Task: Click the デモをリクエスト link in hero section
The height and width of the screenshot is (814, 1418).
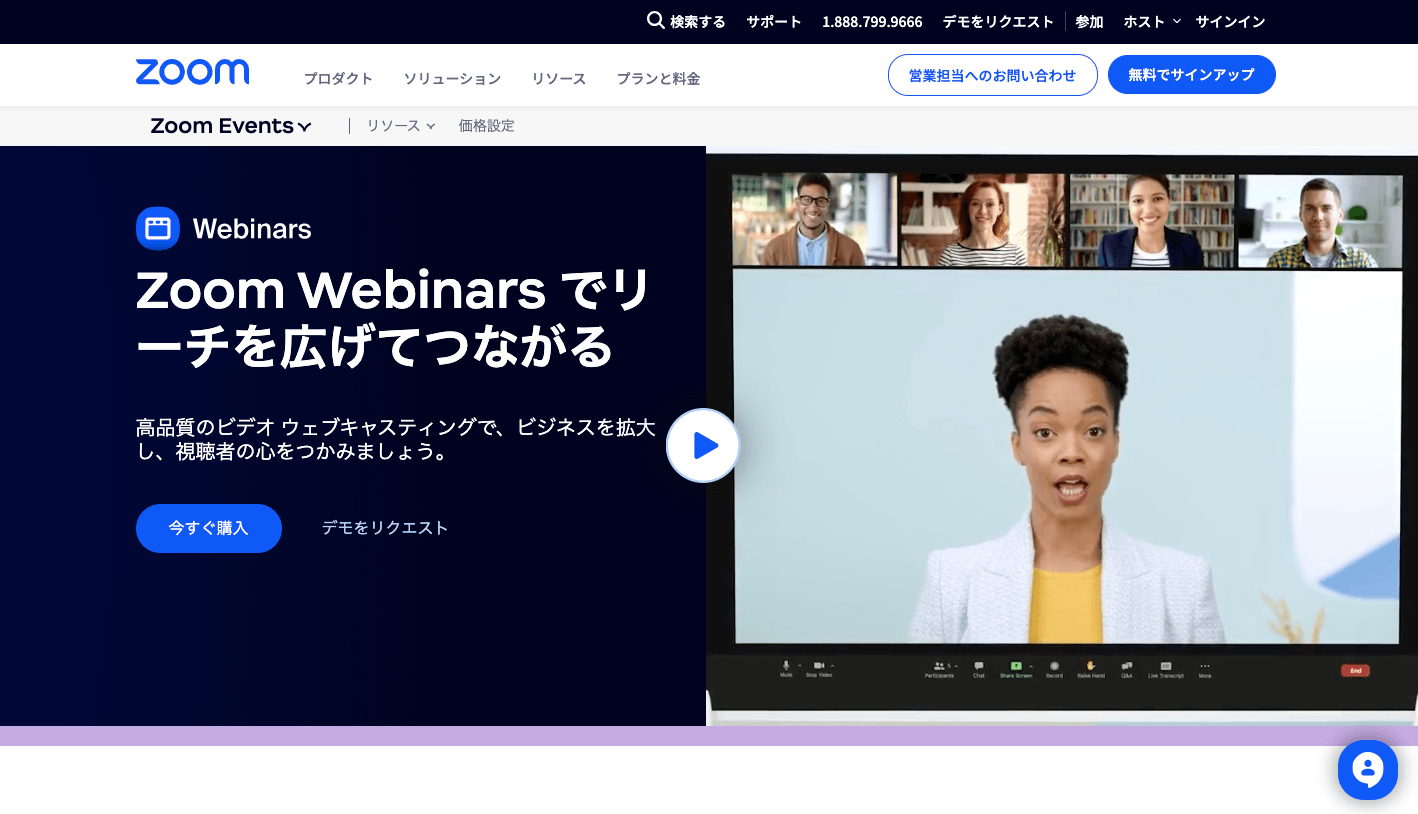Action: click(x=385, y=528)
